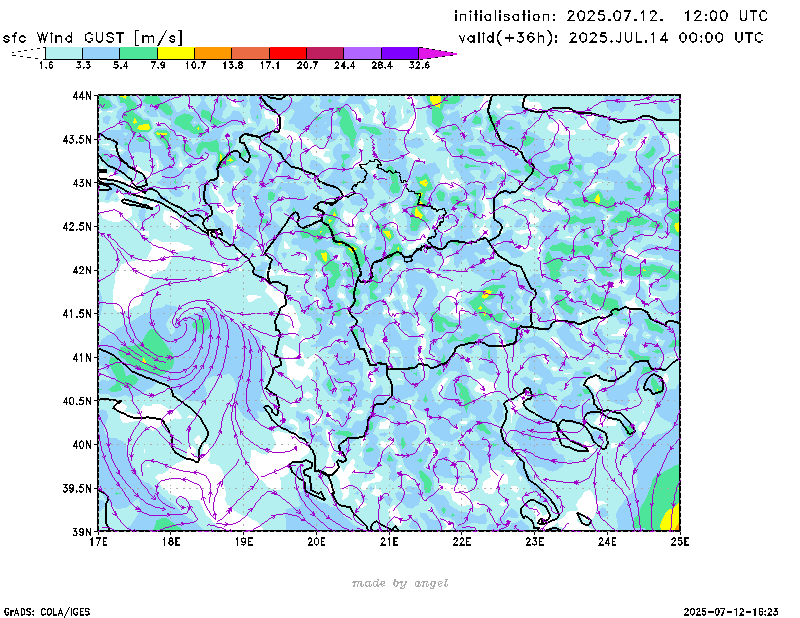Select the red 17.1–20.7 legend swatch
Viewport: 800px width, 618px height.
[287, 52]
